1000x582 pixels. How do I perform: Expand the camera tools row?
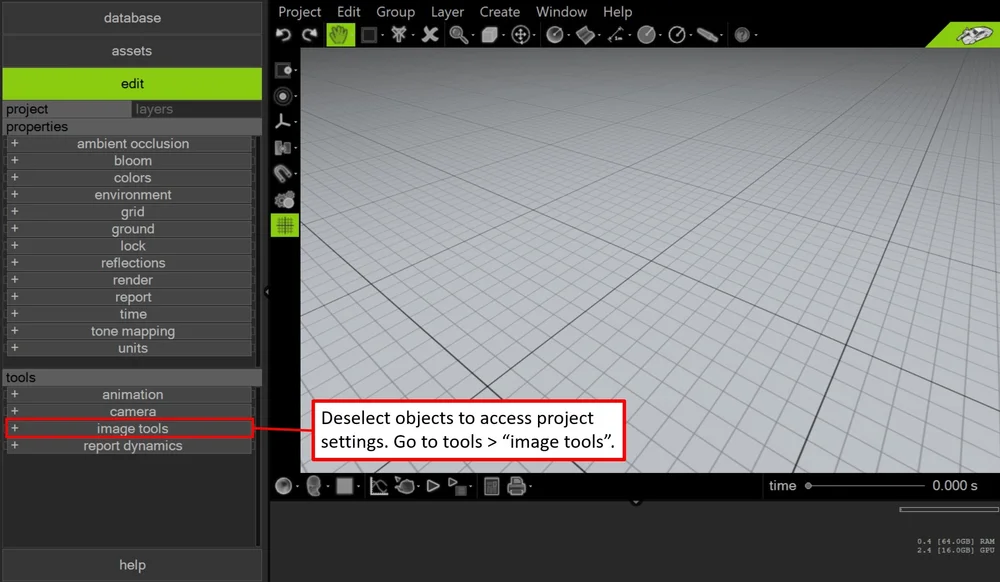tap(128, 412)
